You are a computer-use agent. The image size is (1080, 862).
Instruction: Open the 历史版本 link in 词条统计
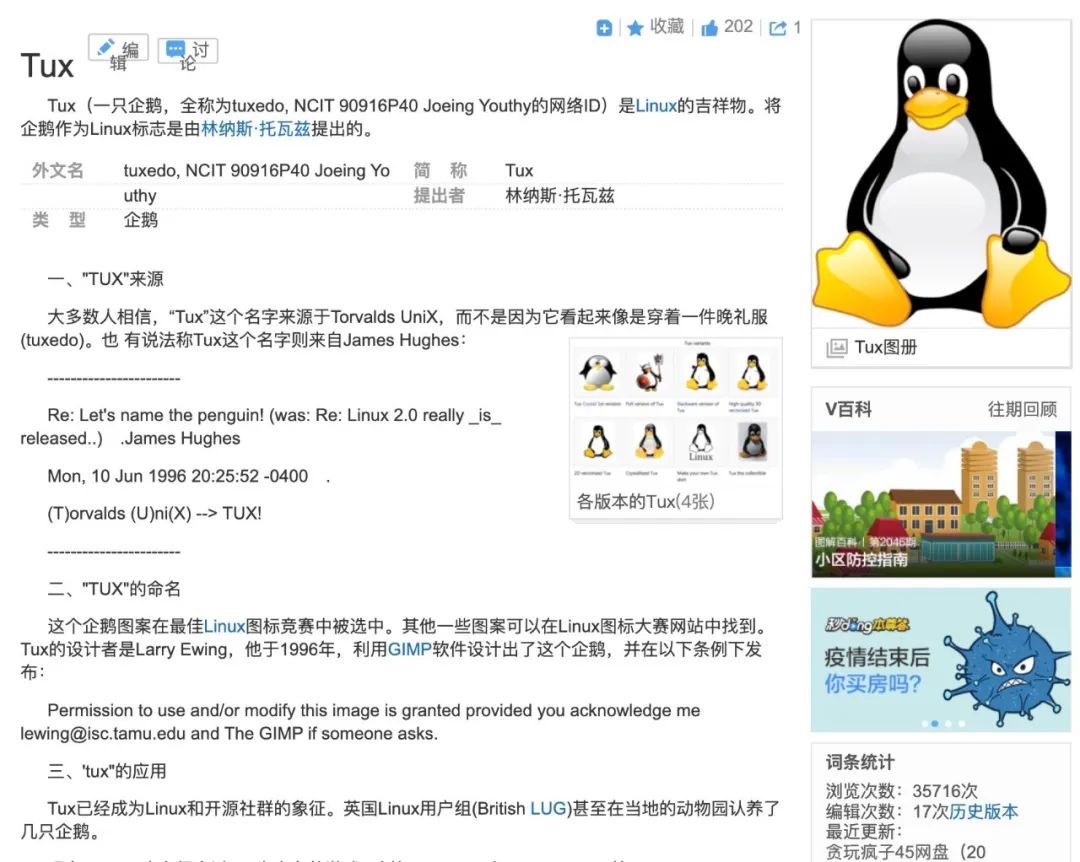984,812
